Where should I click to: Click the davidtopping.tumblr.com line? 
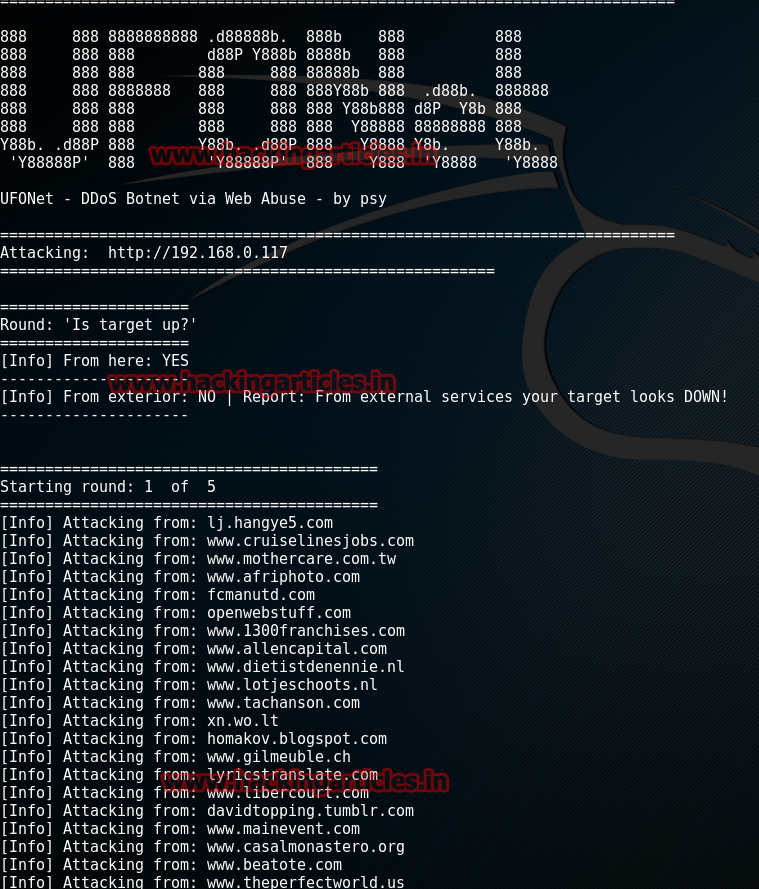click(207, 811)
